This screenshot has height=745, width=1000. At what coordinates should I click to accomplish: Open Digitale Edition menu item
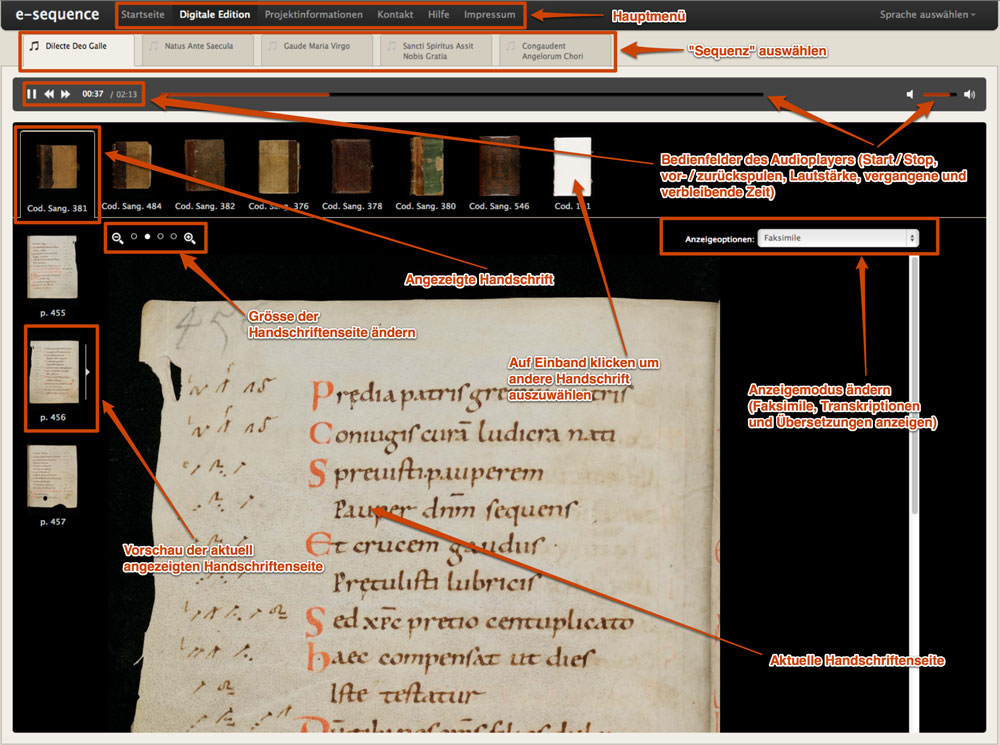coord(215,15)
